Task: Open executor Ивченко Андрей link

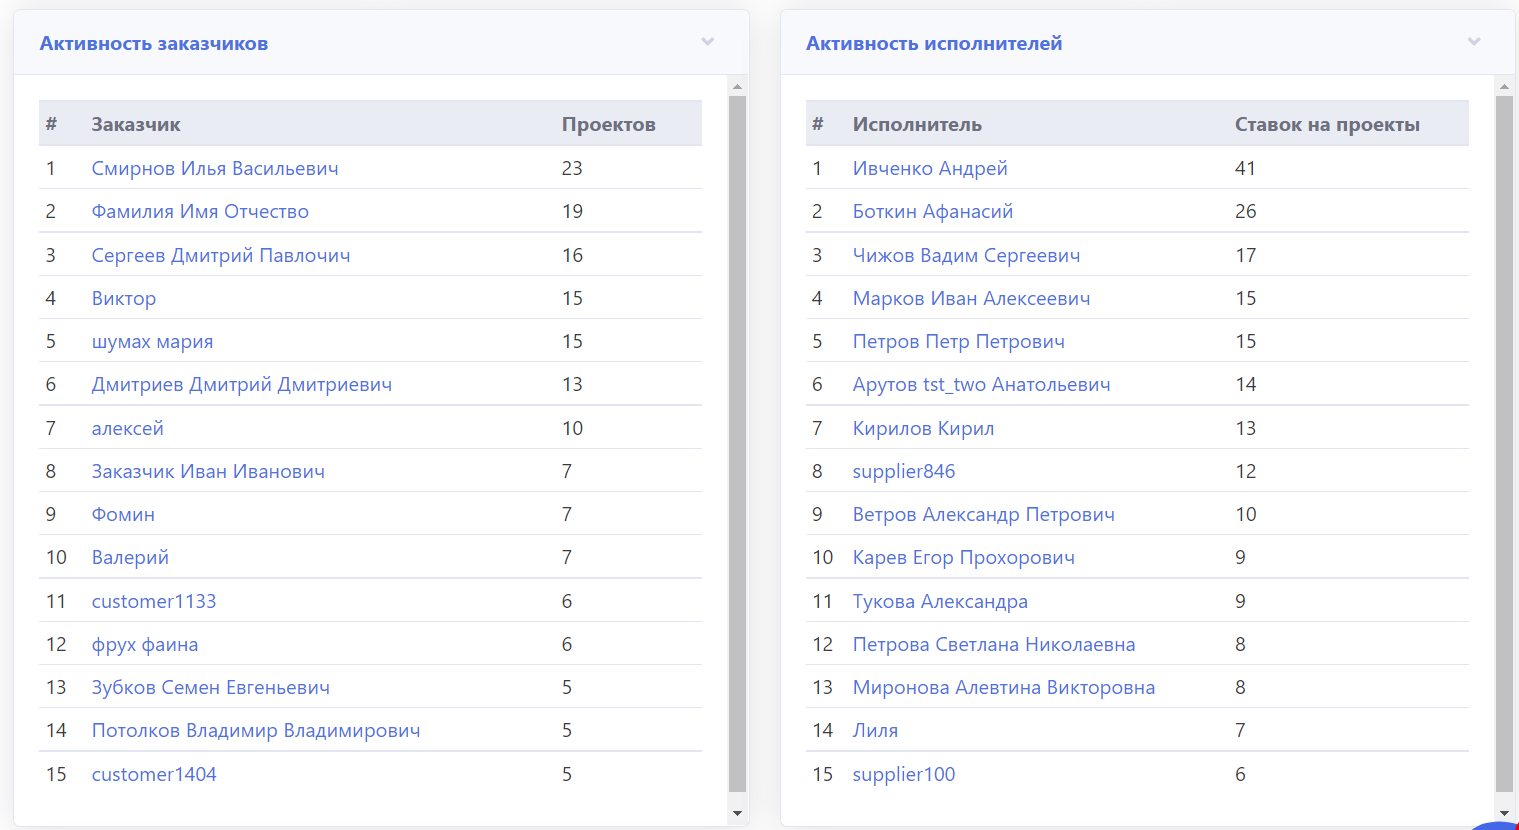Action: click(x=930, y=168)
